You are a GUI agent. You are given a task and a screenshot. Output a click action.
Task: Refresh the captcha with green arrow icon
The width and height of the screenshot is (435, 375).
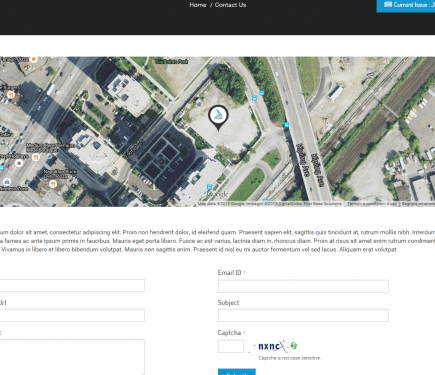click(x=293, y=345)
